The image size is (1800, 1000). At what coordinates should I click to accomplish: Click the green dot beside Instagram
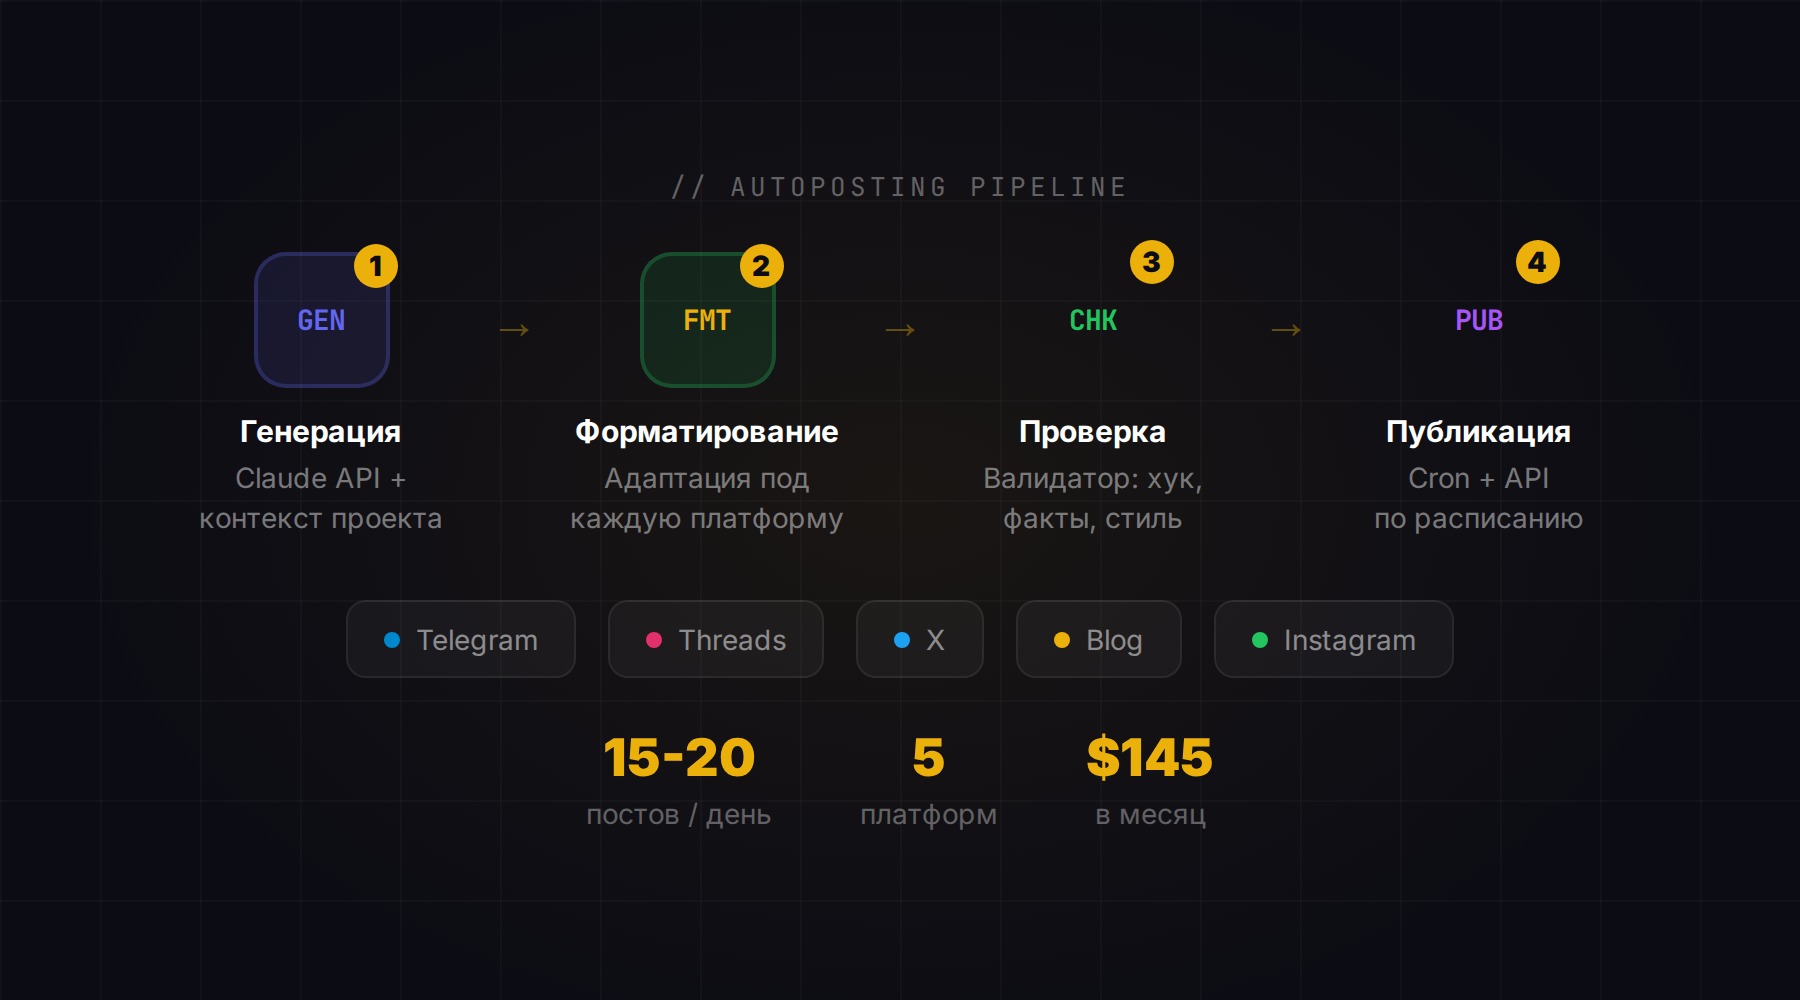1260,640
